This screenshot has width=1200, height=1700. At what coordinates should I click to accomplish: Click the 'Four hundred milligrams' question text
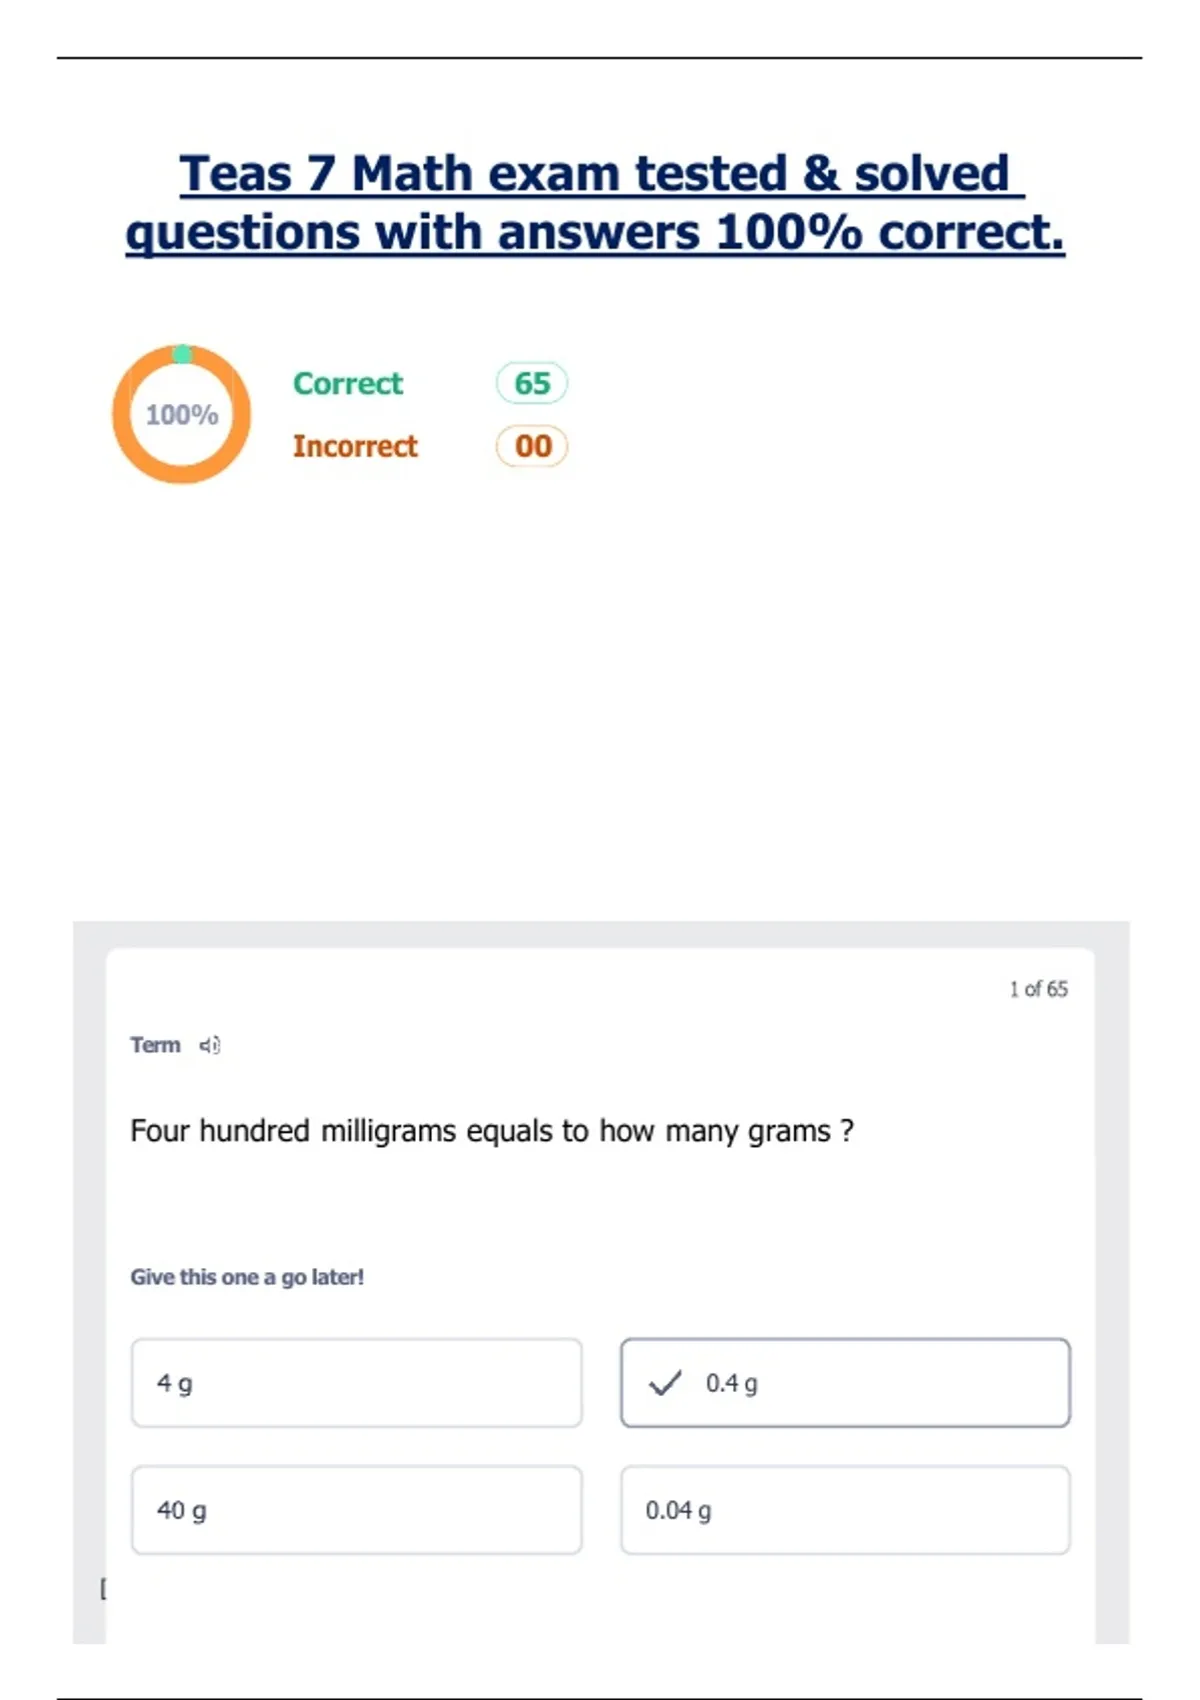[492, 1131]
